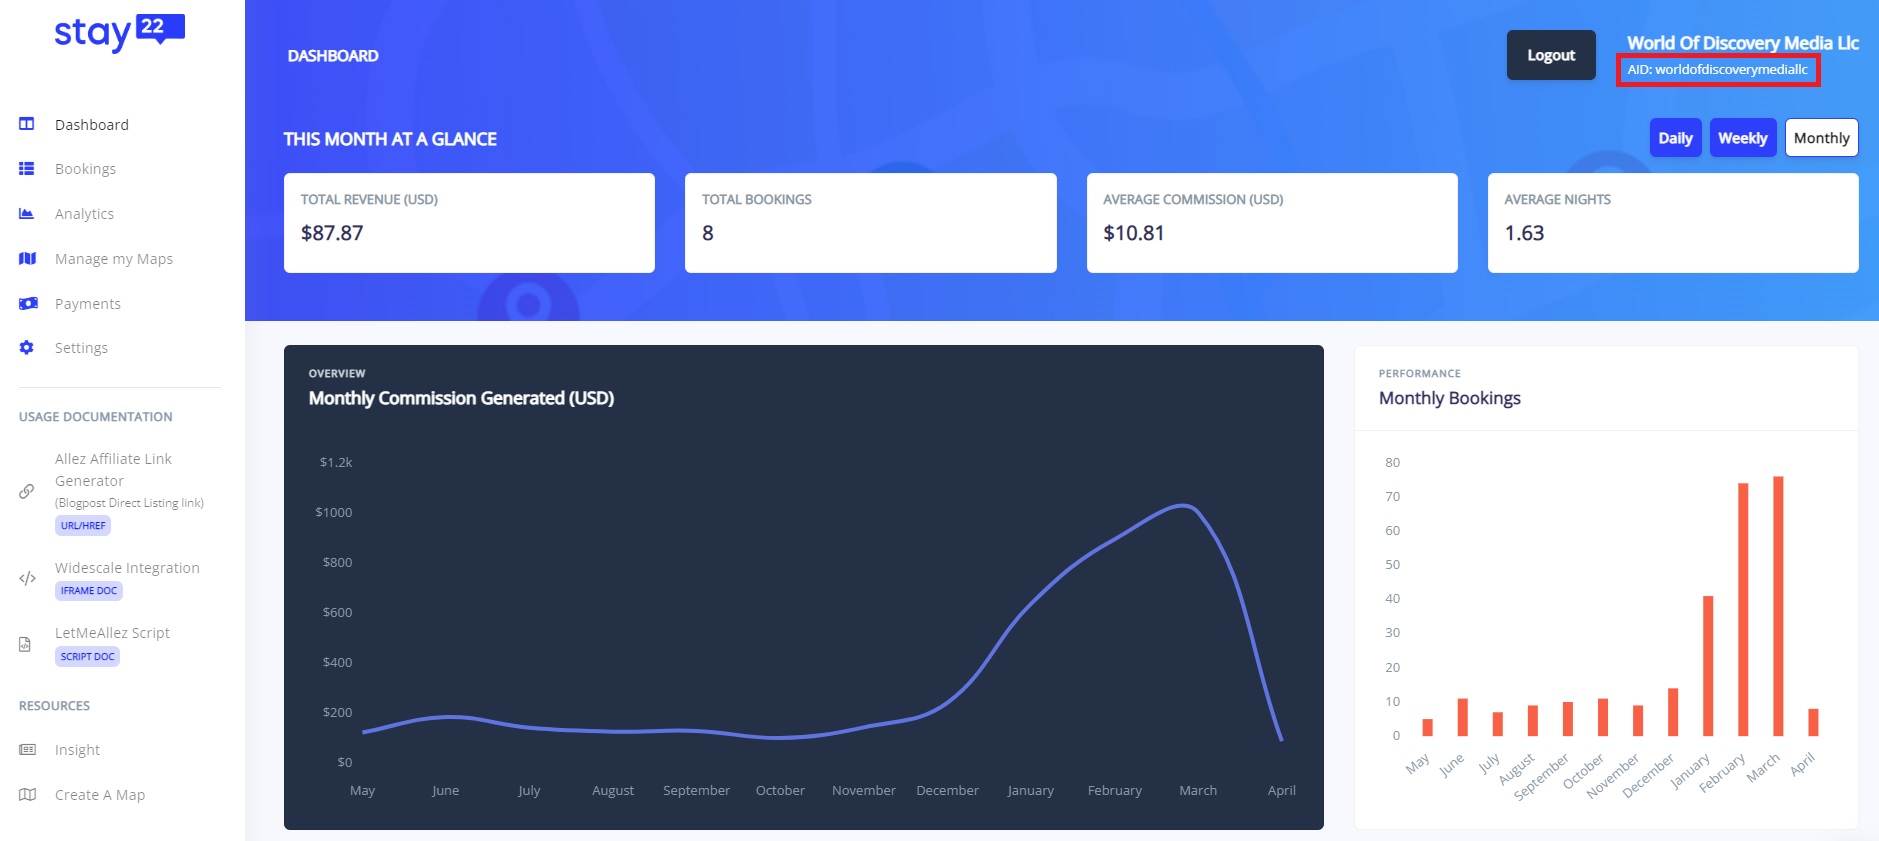
Task: Click the Widescale Integration code icon
Action: (x=27, y=578)
